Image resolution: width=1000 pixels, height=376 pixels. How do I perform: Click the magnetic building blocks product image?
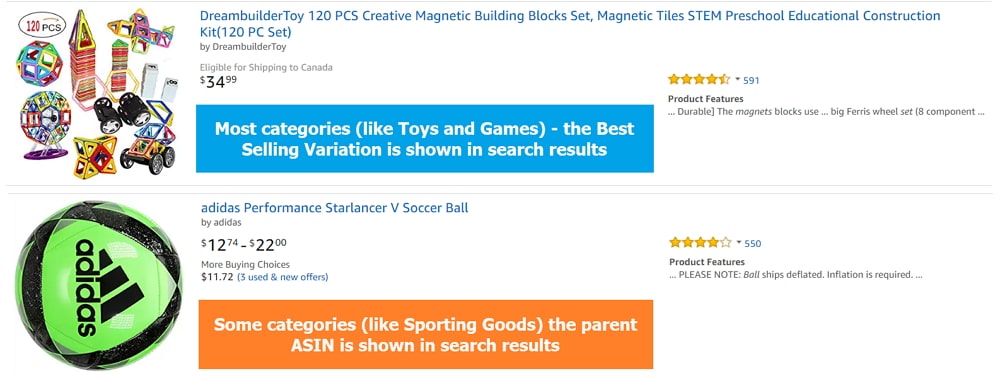96,93
